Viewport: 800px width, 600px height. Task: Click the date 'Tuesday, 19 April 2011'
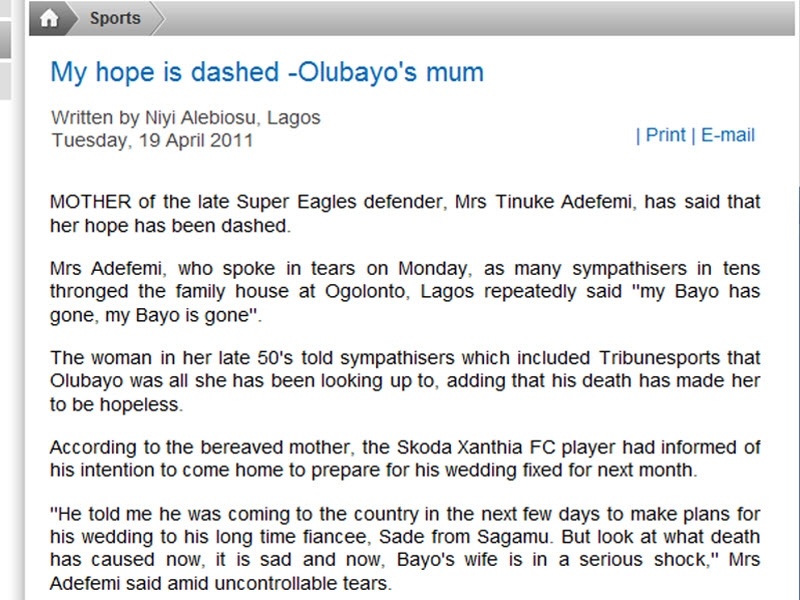[x=152, y=140]
